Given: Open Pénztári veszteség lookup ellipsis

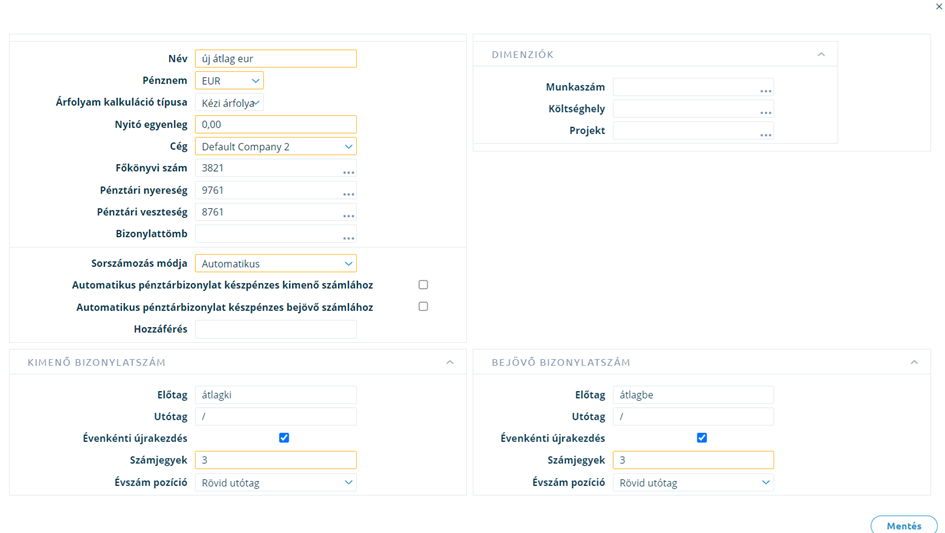Looking at the screenshot, I should pyautogui.click(x=348, y=215).
